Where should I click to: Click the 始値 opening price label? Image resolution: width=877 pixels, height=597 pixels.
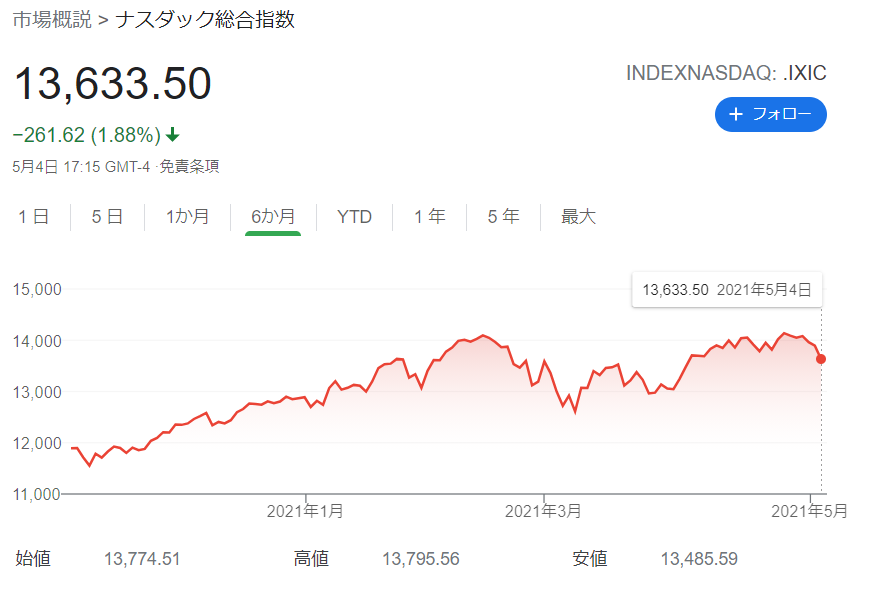[33, 558]
